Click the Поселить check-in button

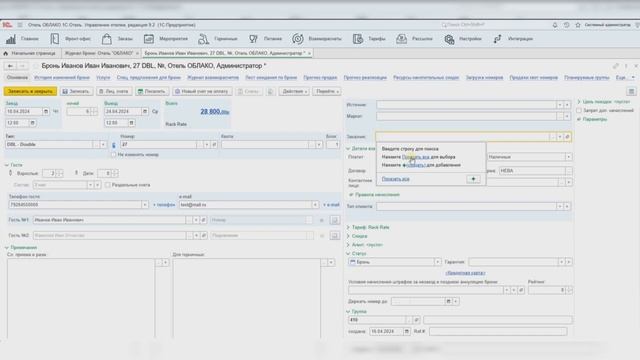point(151,91)
